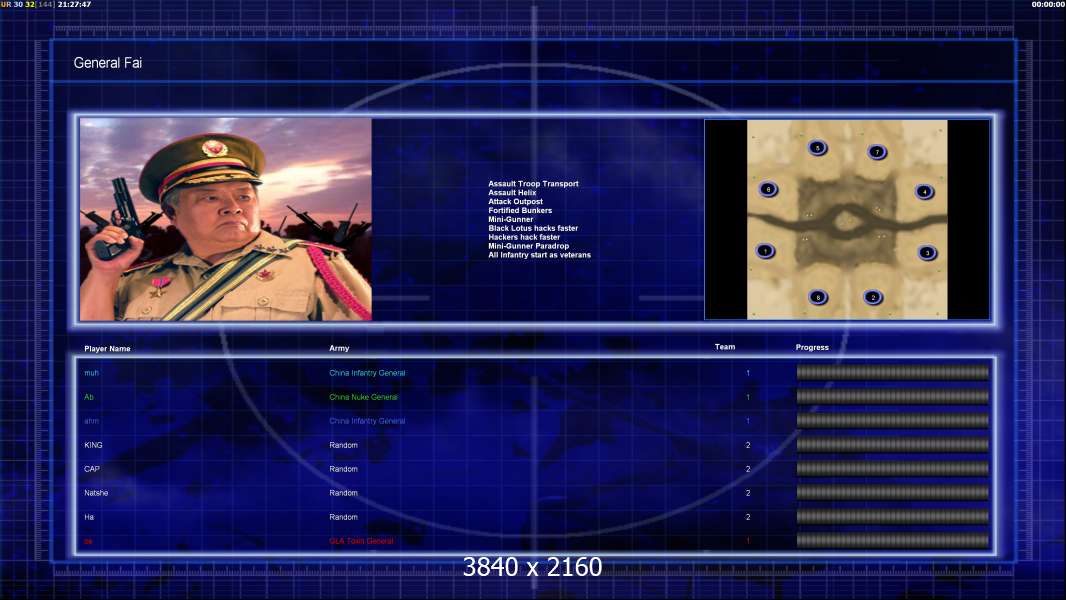This screenshot has width=1066, height=600.
Task: Click the 'Random' army in Ha's row
Action: pyautogui.click(x=343, y=517)
